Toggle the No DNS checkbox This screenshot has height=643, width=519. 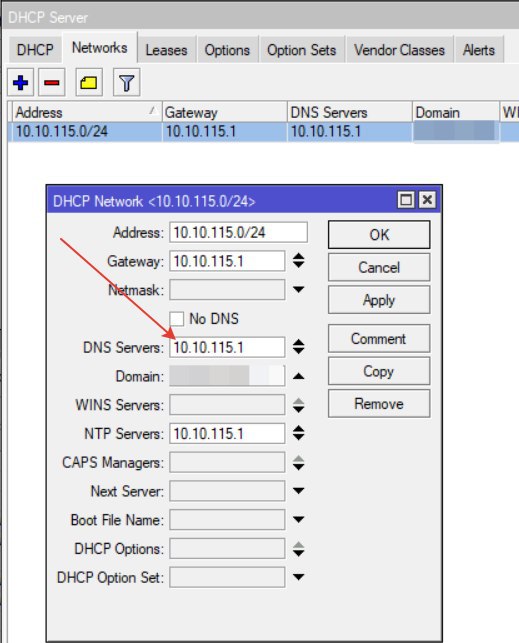pyautogui.click(x=177, y=319)
